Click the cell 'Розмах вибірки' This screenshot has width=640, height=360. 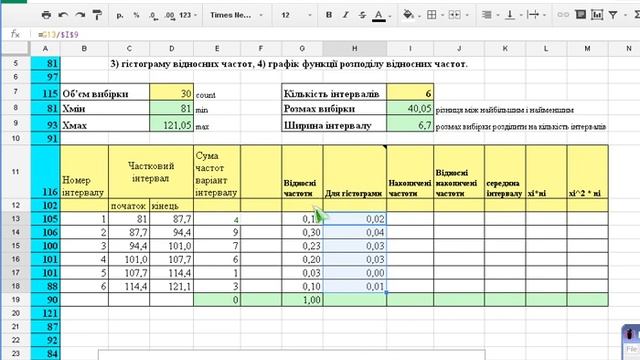click(x=334, y=108)
